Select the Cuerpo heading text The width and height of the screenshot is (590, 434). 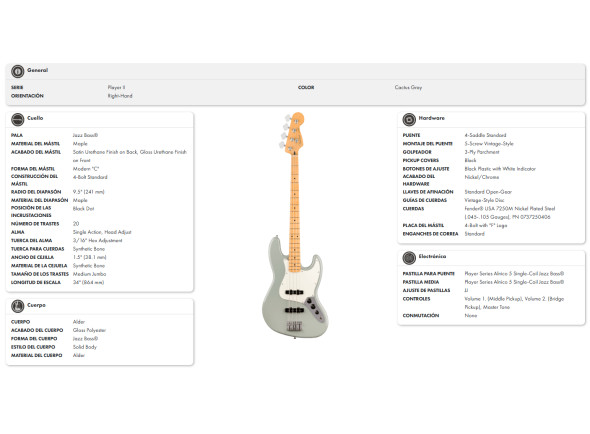click(x=36, y=305)
